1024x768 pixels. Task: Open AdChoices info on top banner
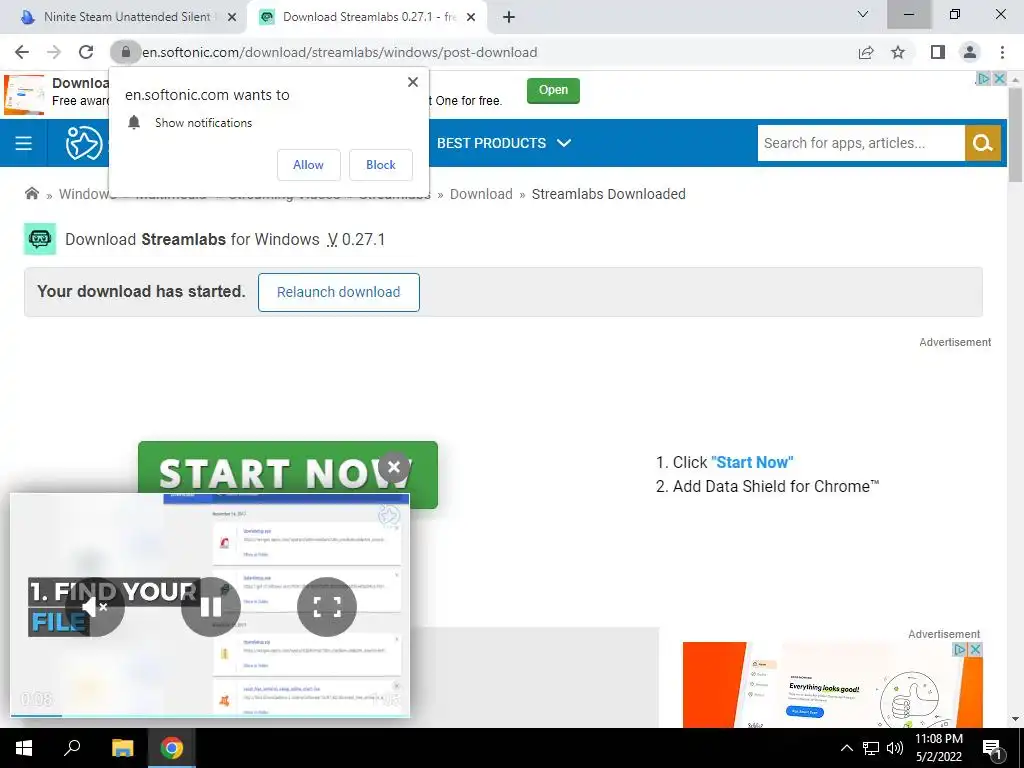983,78
